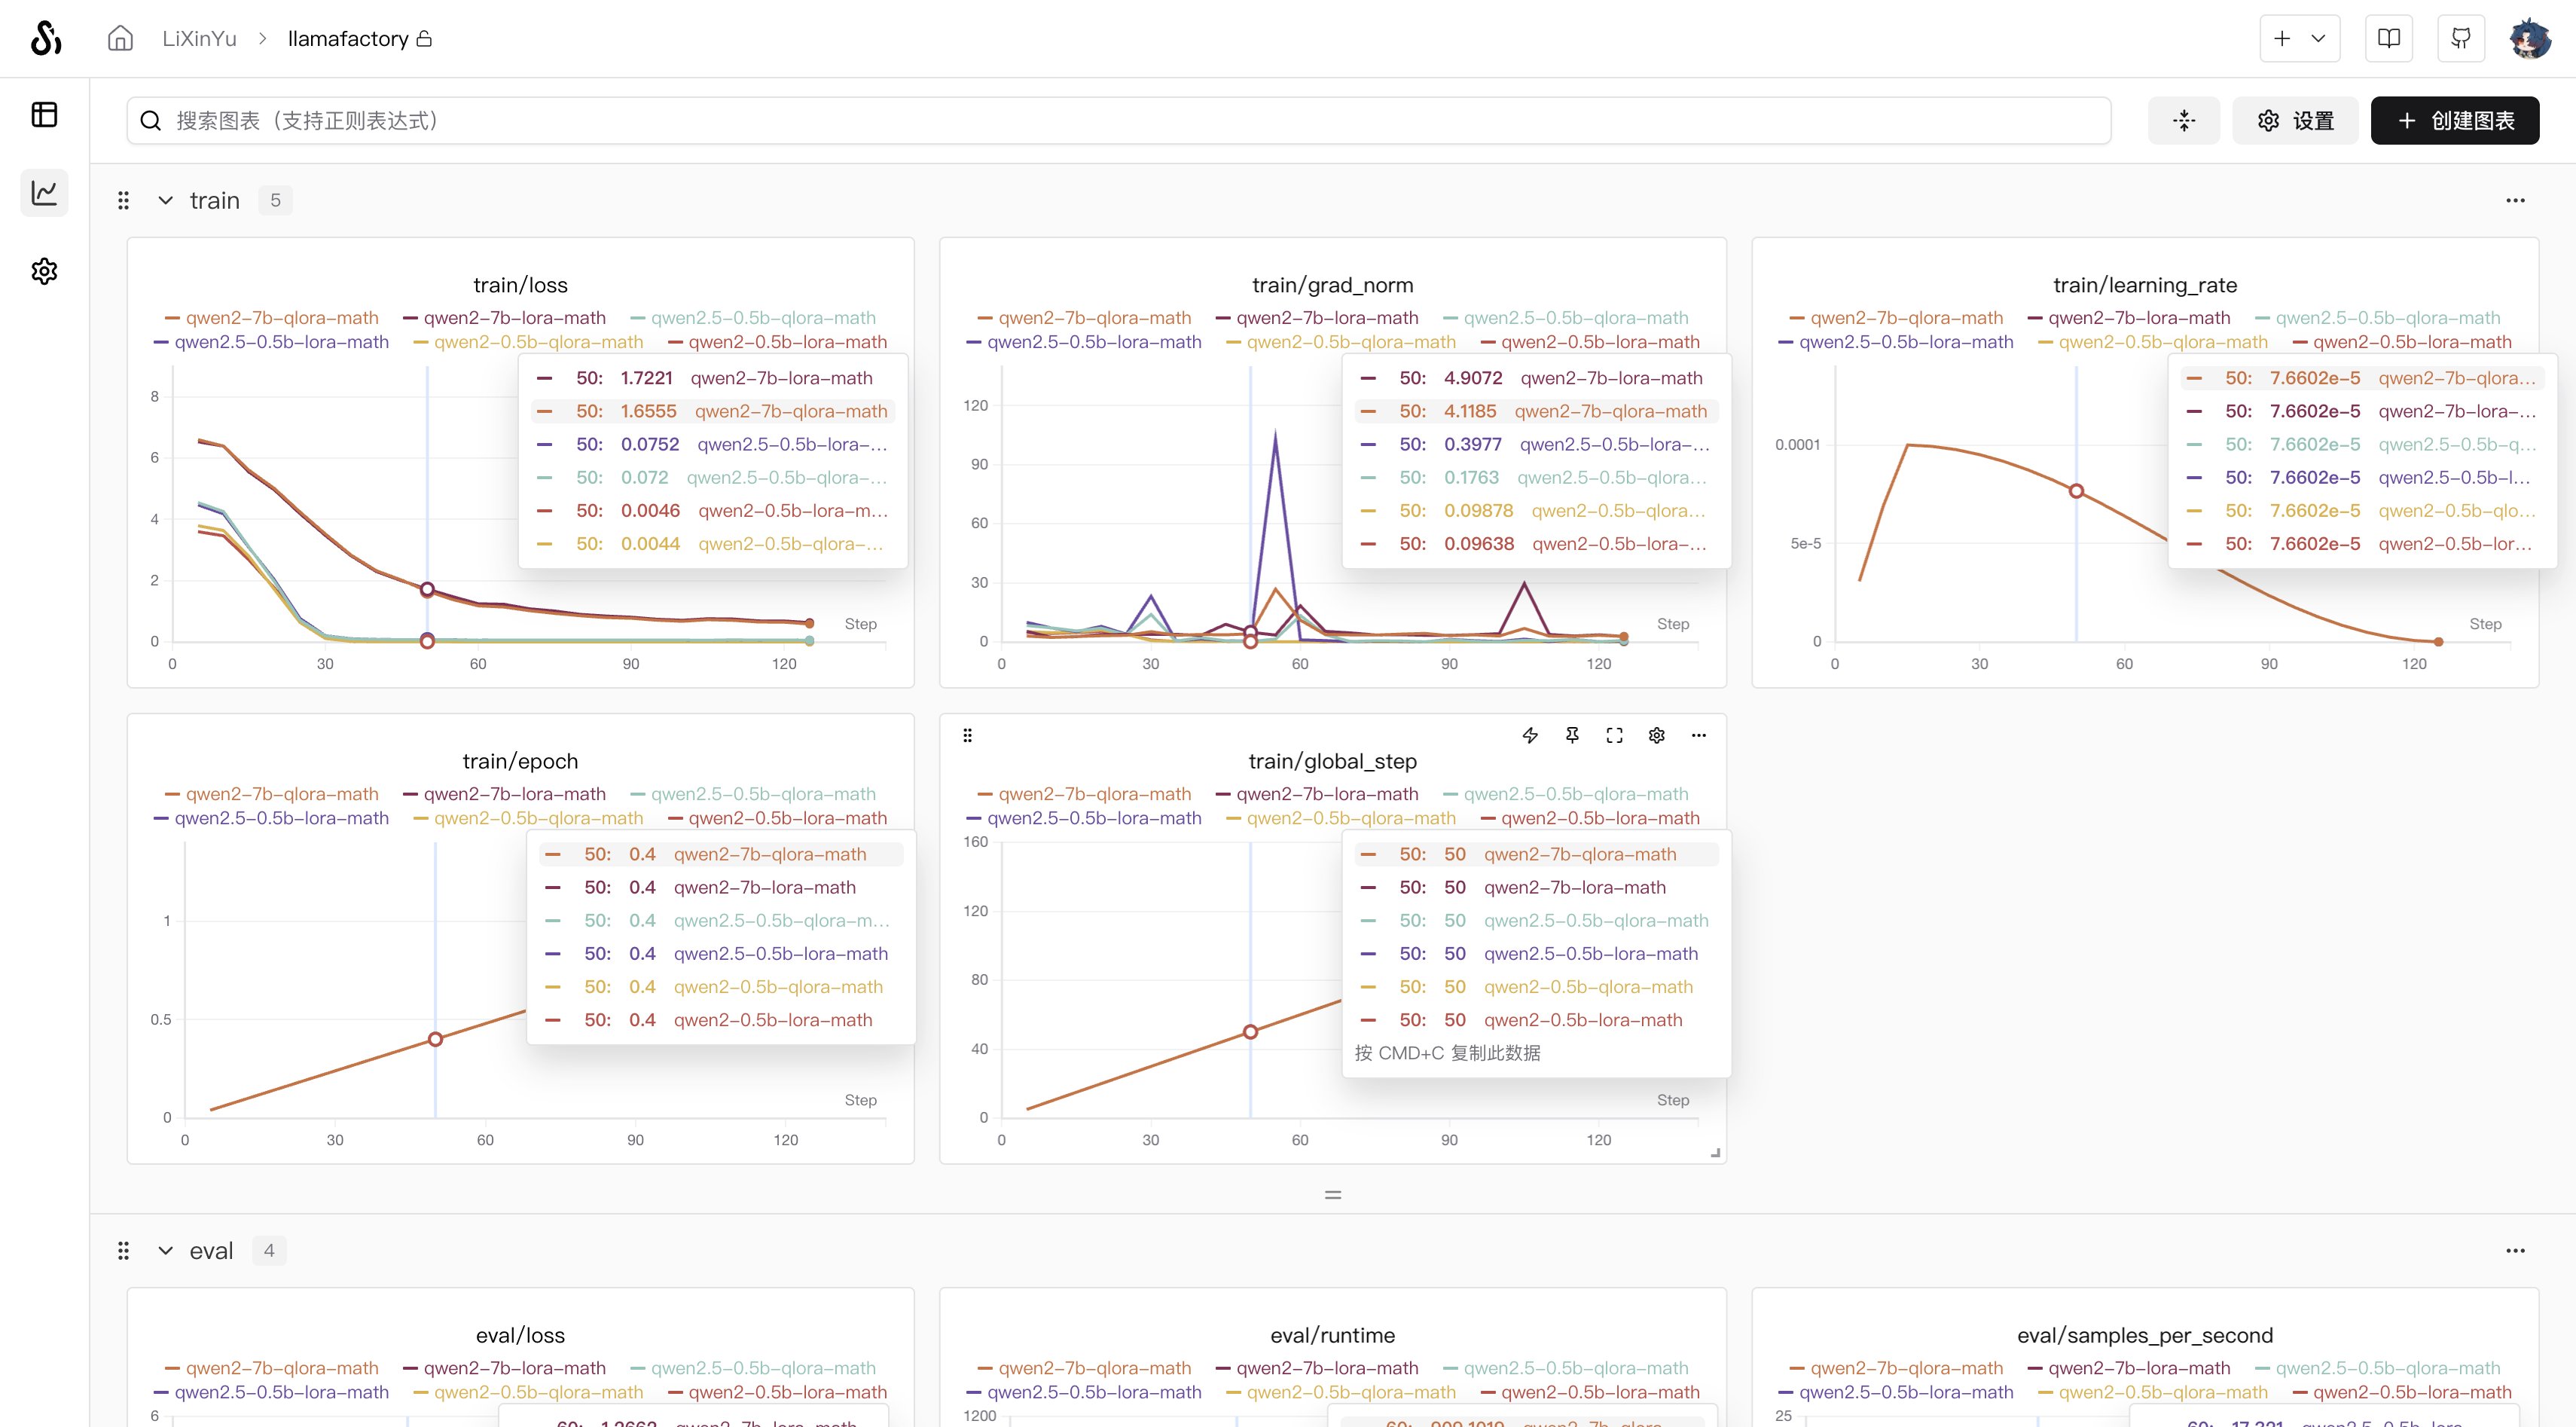Screen dimensions: 2576x1427
Task: Open the table view sidebar icon
Action: tap(44, 114)
